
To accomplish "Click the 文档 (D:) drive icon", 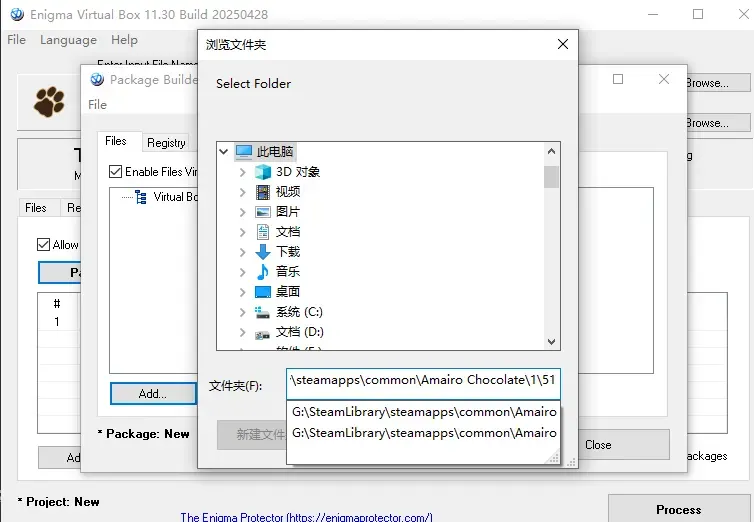I will [262, 334].
